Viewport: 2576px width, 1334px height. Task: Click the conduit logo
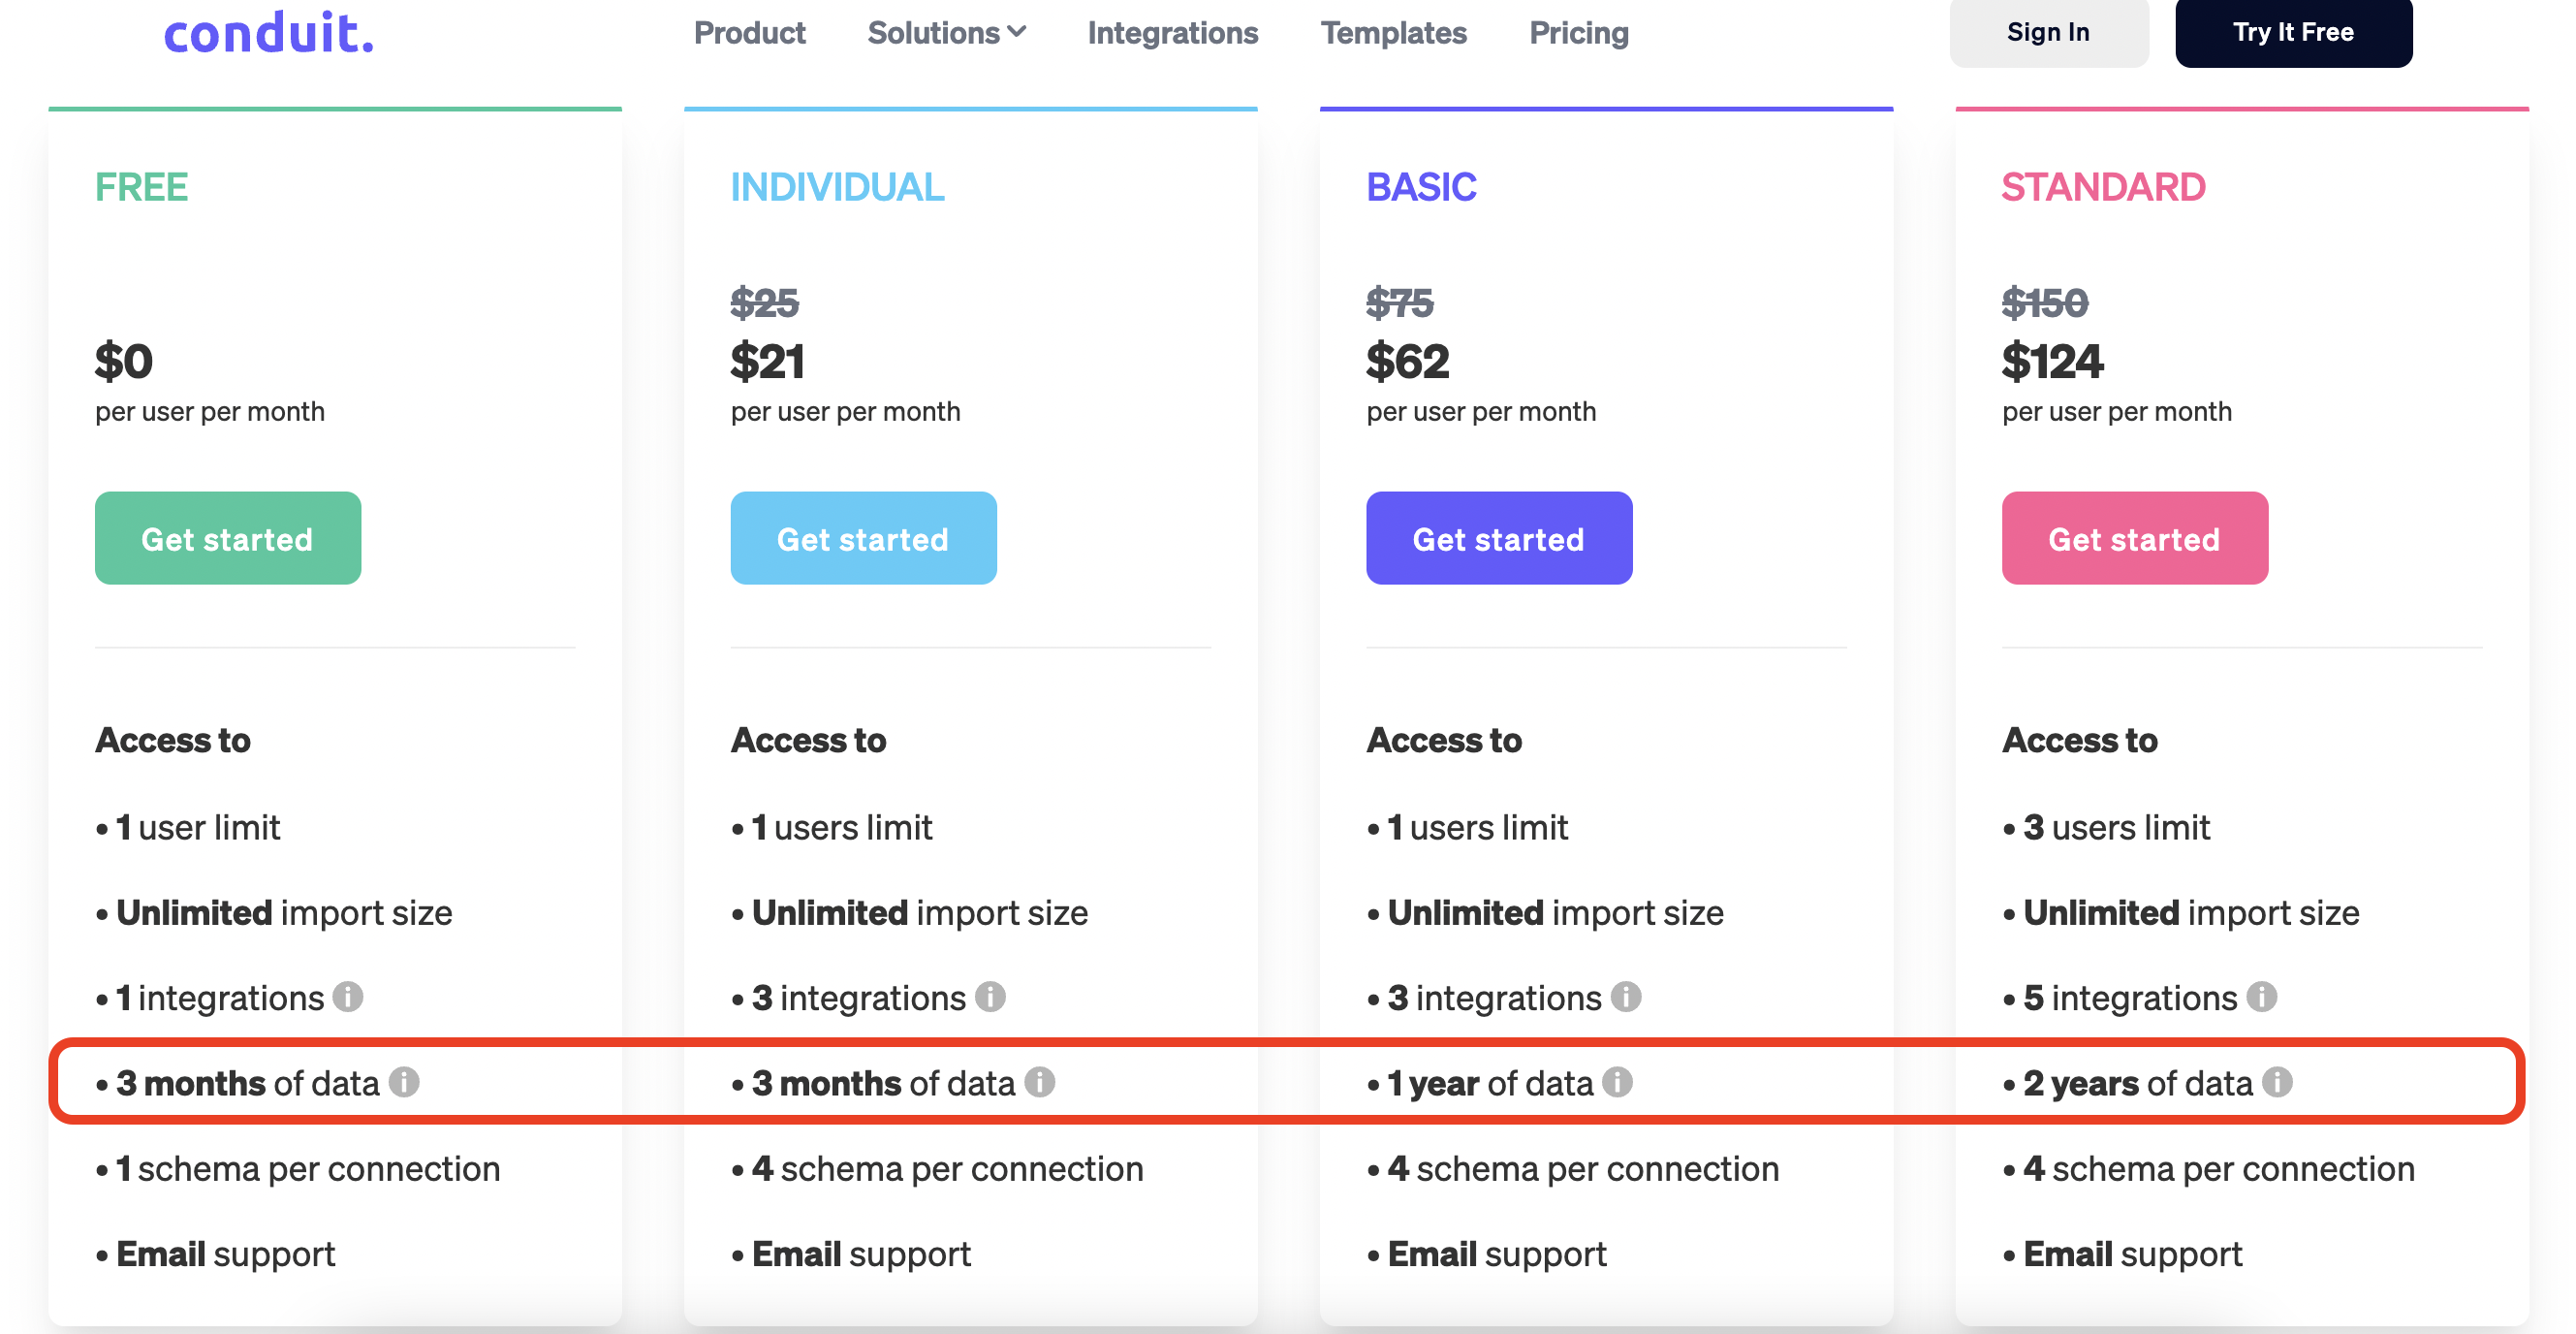coord(269,33)
